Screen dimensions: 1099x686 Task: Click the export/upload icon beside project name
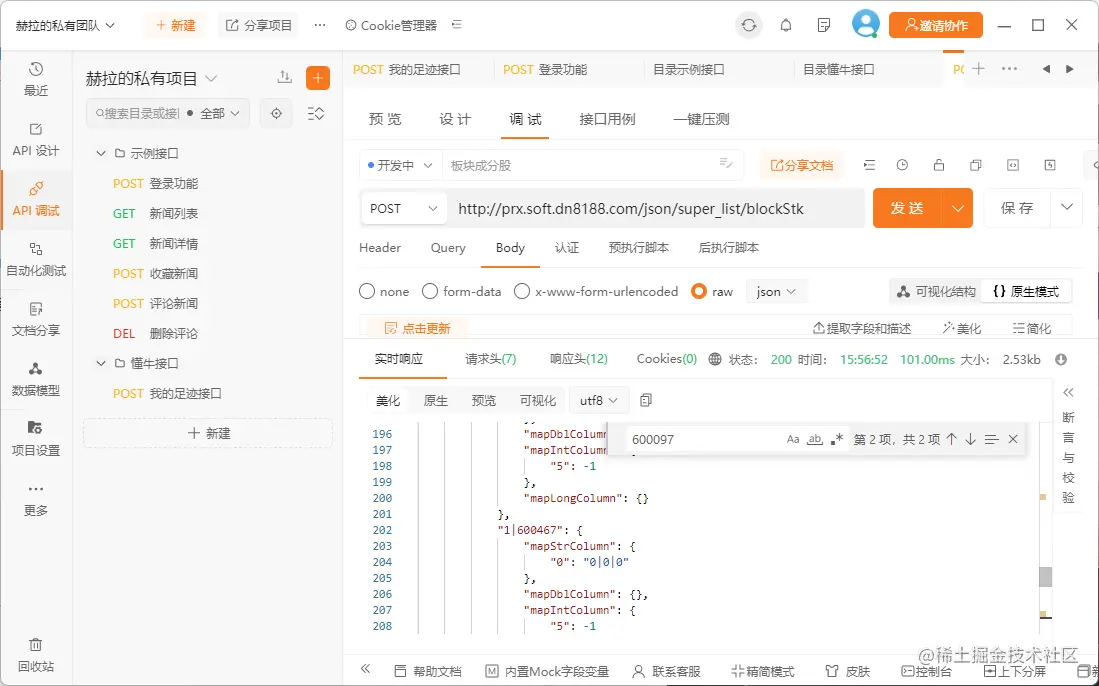pyautogui.click(x=284, y=77)
